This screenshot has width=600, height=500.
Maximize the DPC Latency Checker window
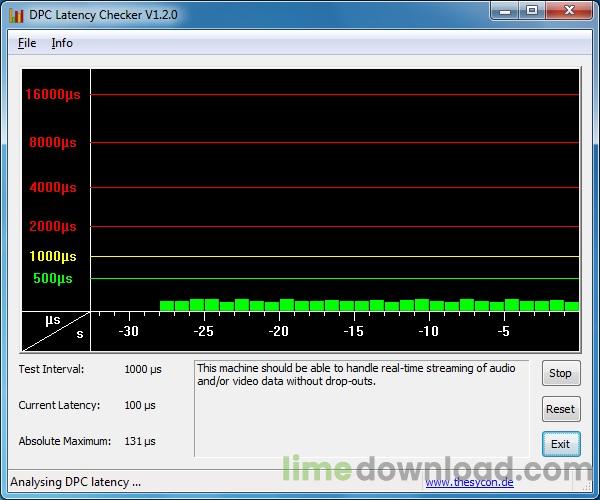tap(531, 12)
